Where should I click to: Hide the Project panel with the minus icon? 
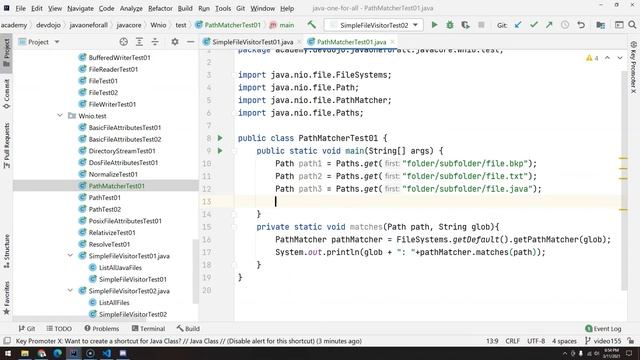pyautogui.click(x=190, y=42)
